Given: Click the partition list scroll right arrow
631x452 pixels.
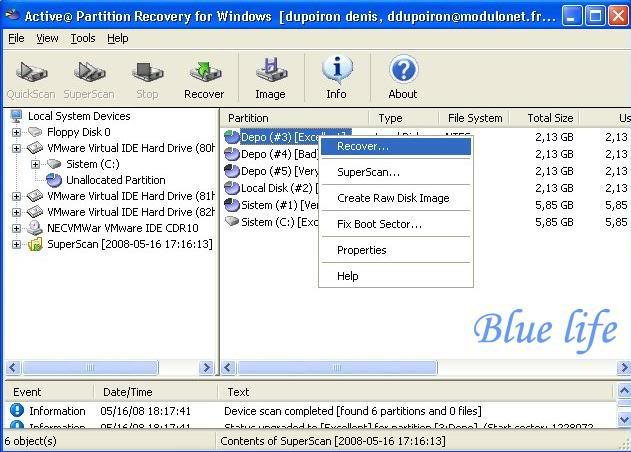Looking at the screenshot, I should coord(624,367).
